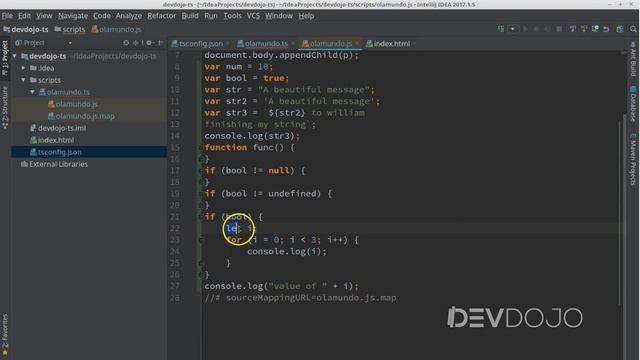Viewport: 640px width, 360px height.
Task: Select olamundo.js.map in project tree
Action: click(x=81, y=116)
